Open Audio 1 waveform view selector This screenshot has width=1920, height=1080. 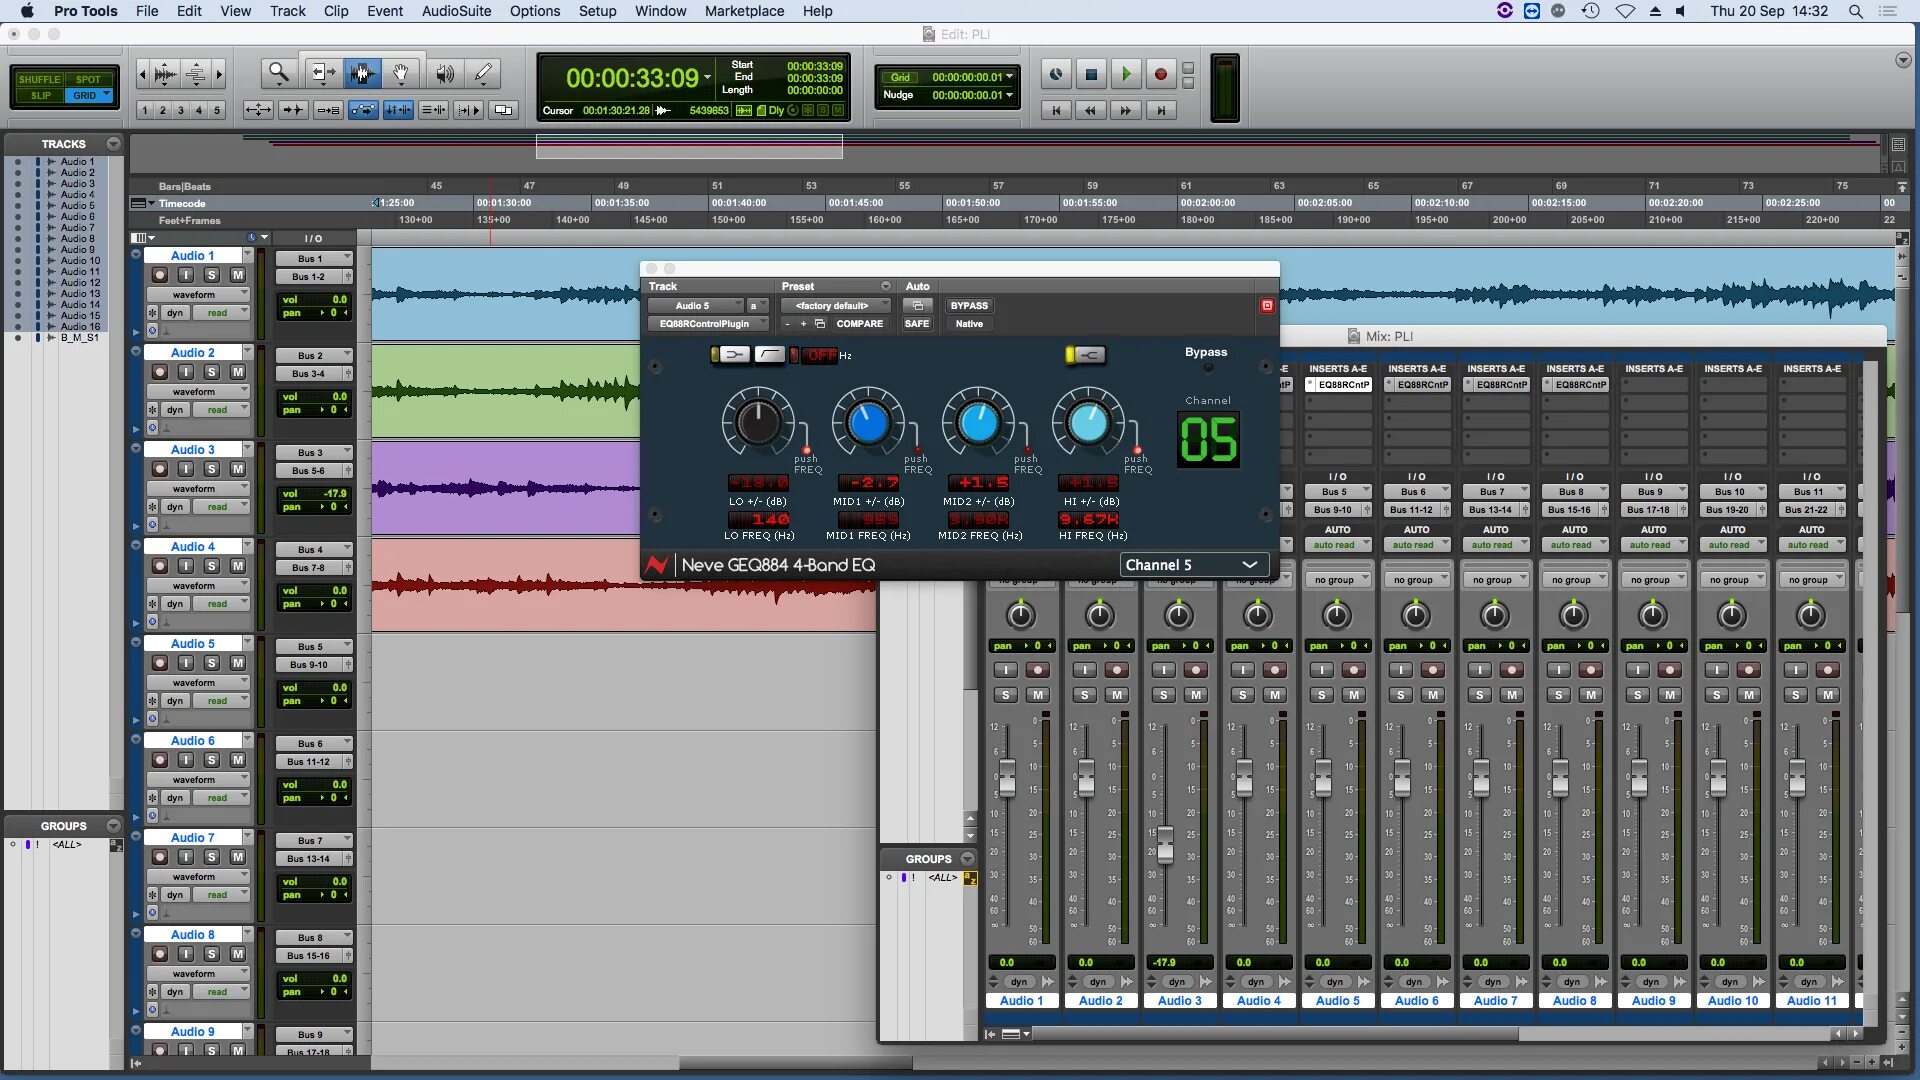coord(198,294)
